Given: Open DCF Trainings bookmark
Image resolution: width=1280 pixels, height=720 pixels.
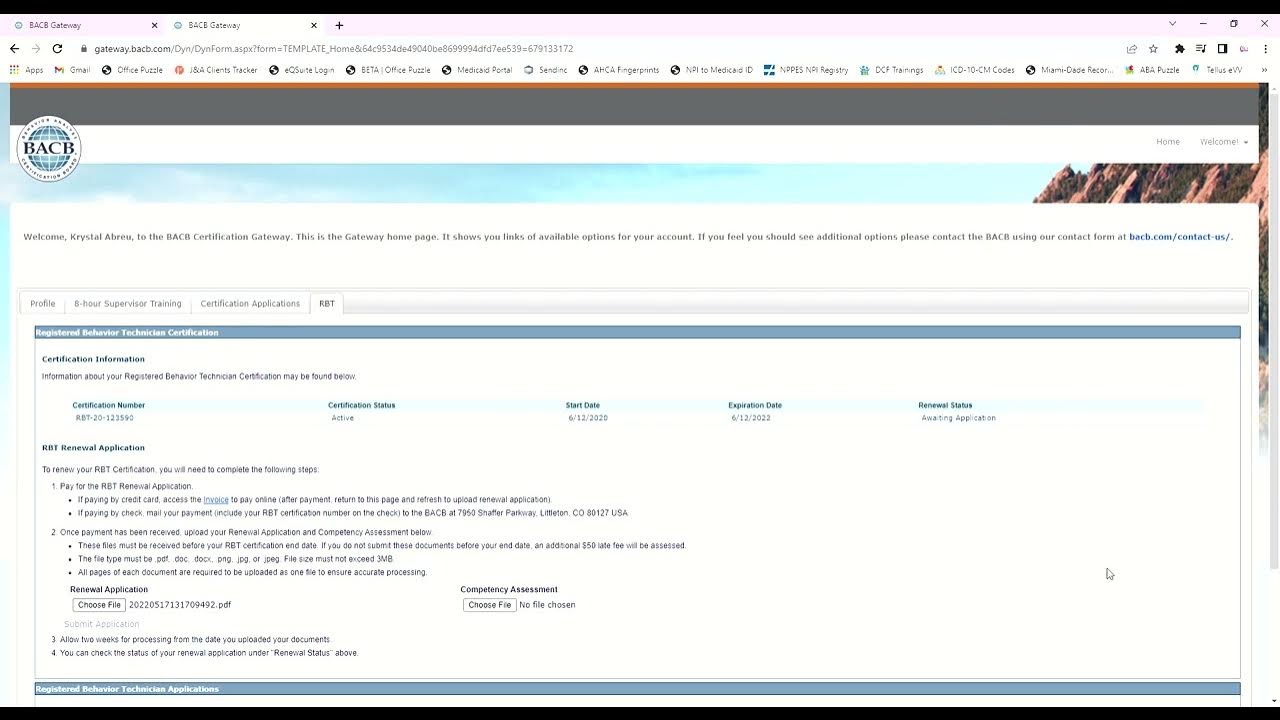Looking at the screenshot, I should [891, 70].
